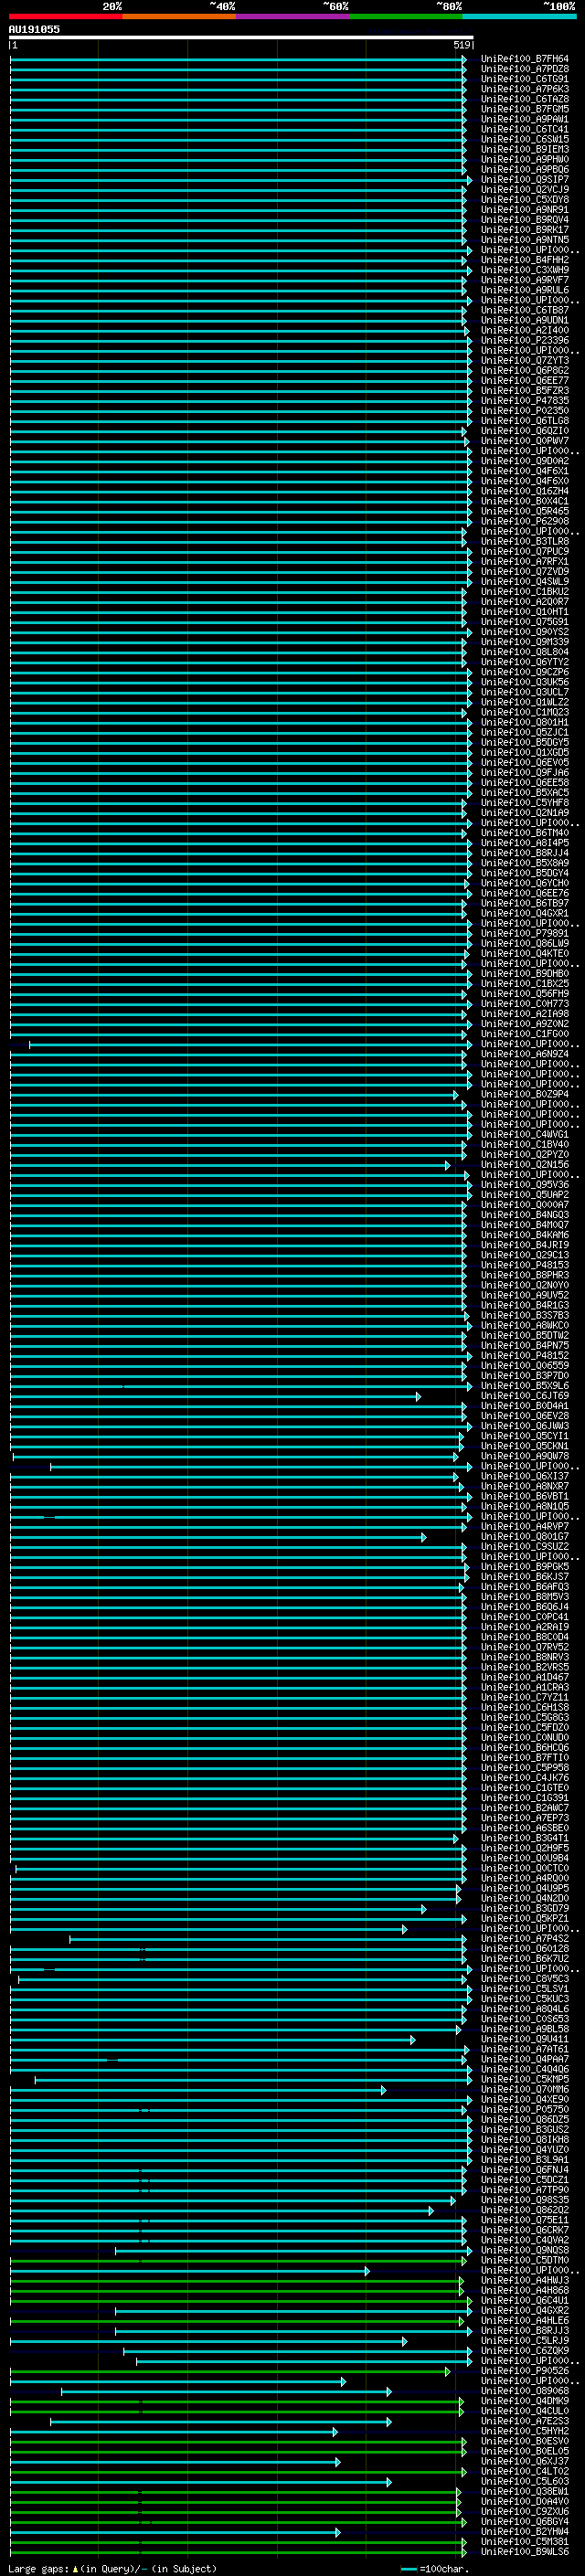The height and width of the screenshot is (2576, 585).
Task: Click the UniRef100_P48153 label
Action: pos(524,1265)
